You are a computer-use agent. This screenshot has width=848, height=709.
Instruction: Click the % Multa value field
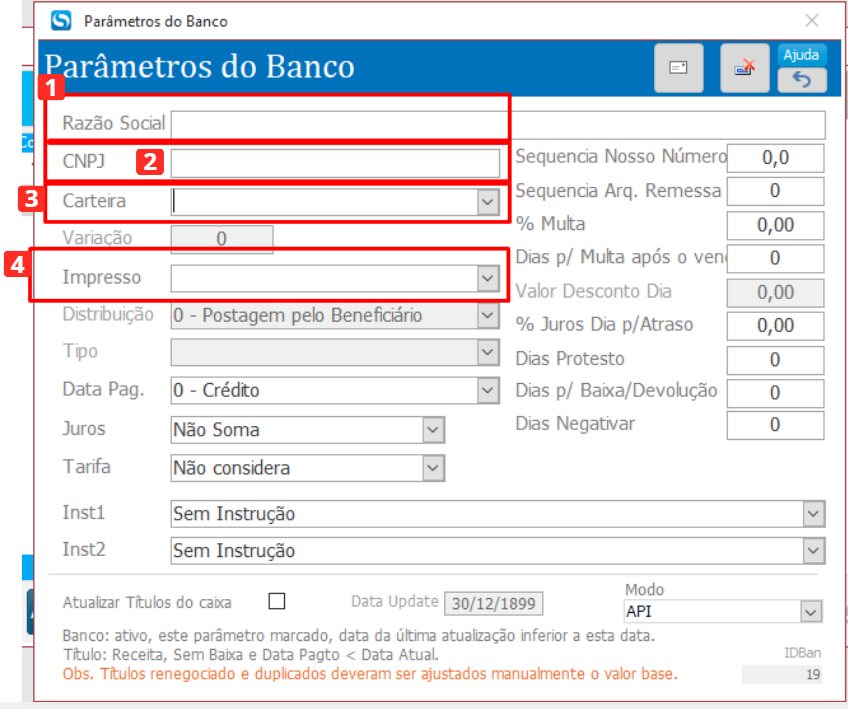click(775, 225)
